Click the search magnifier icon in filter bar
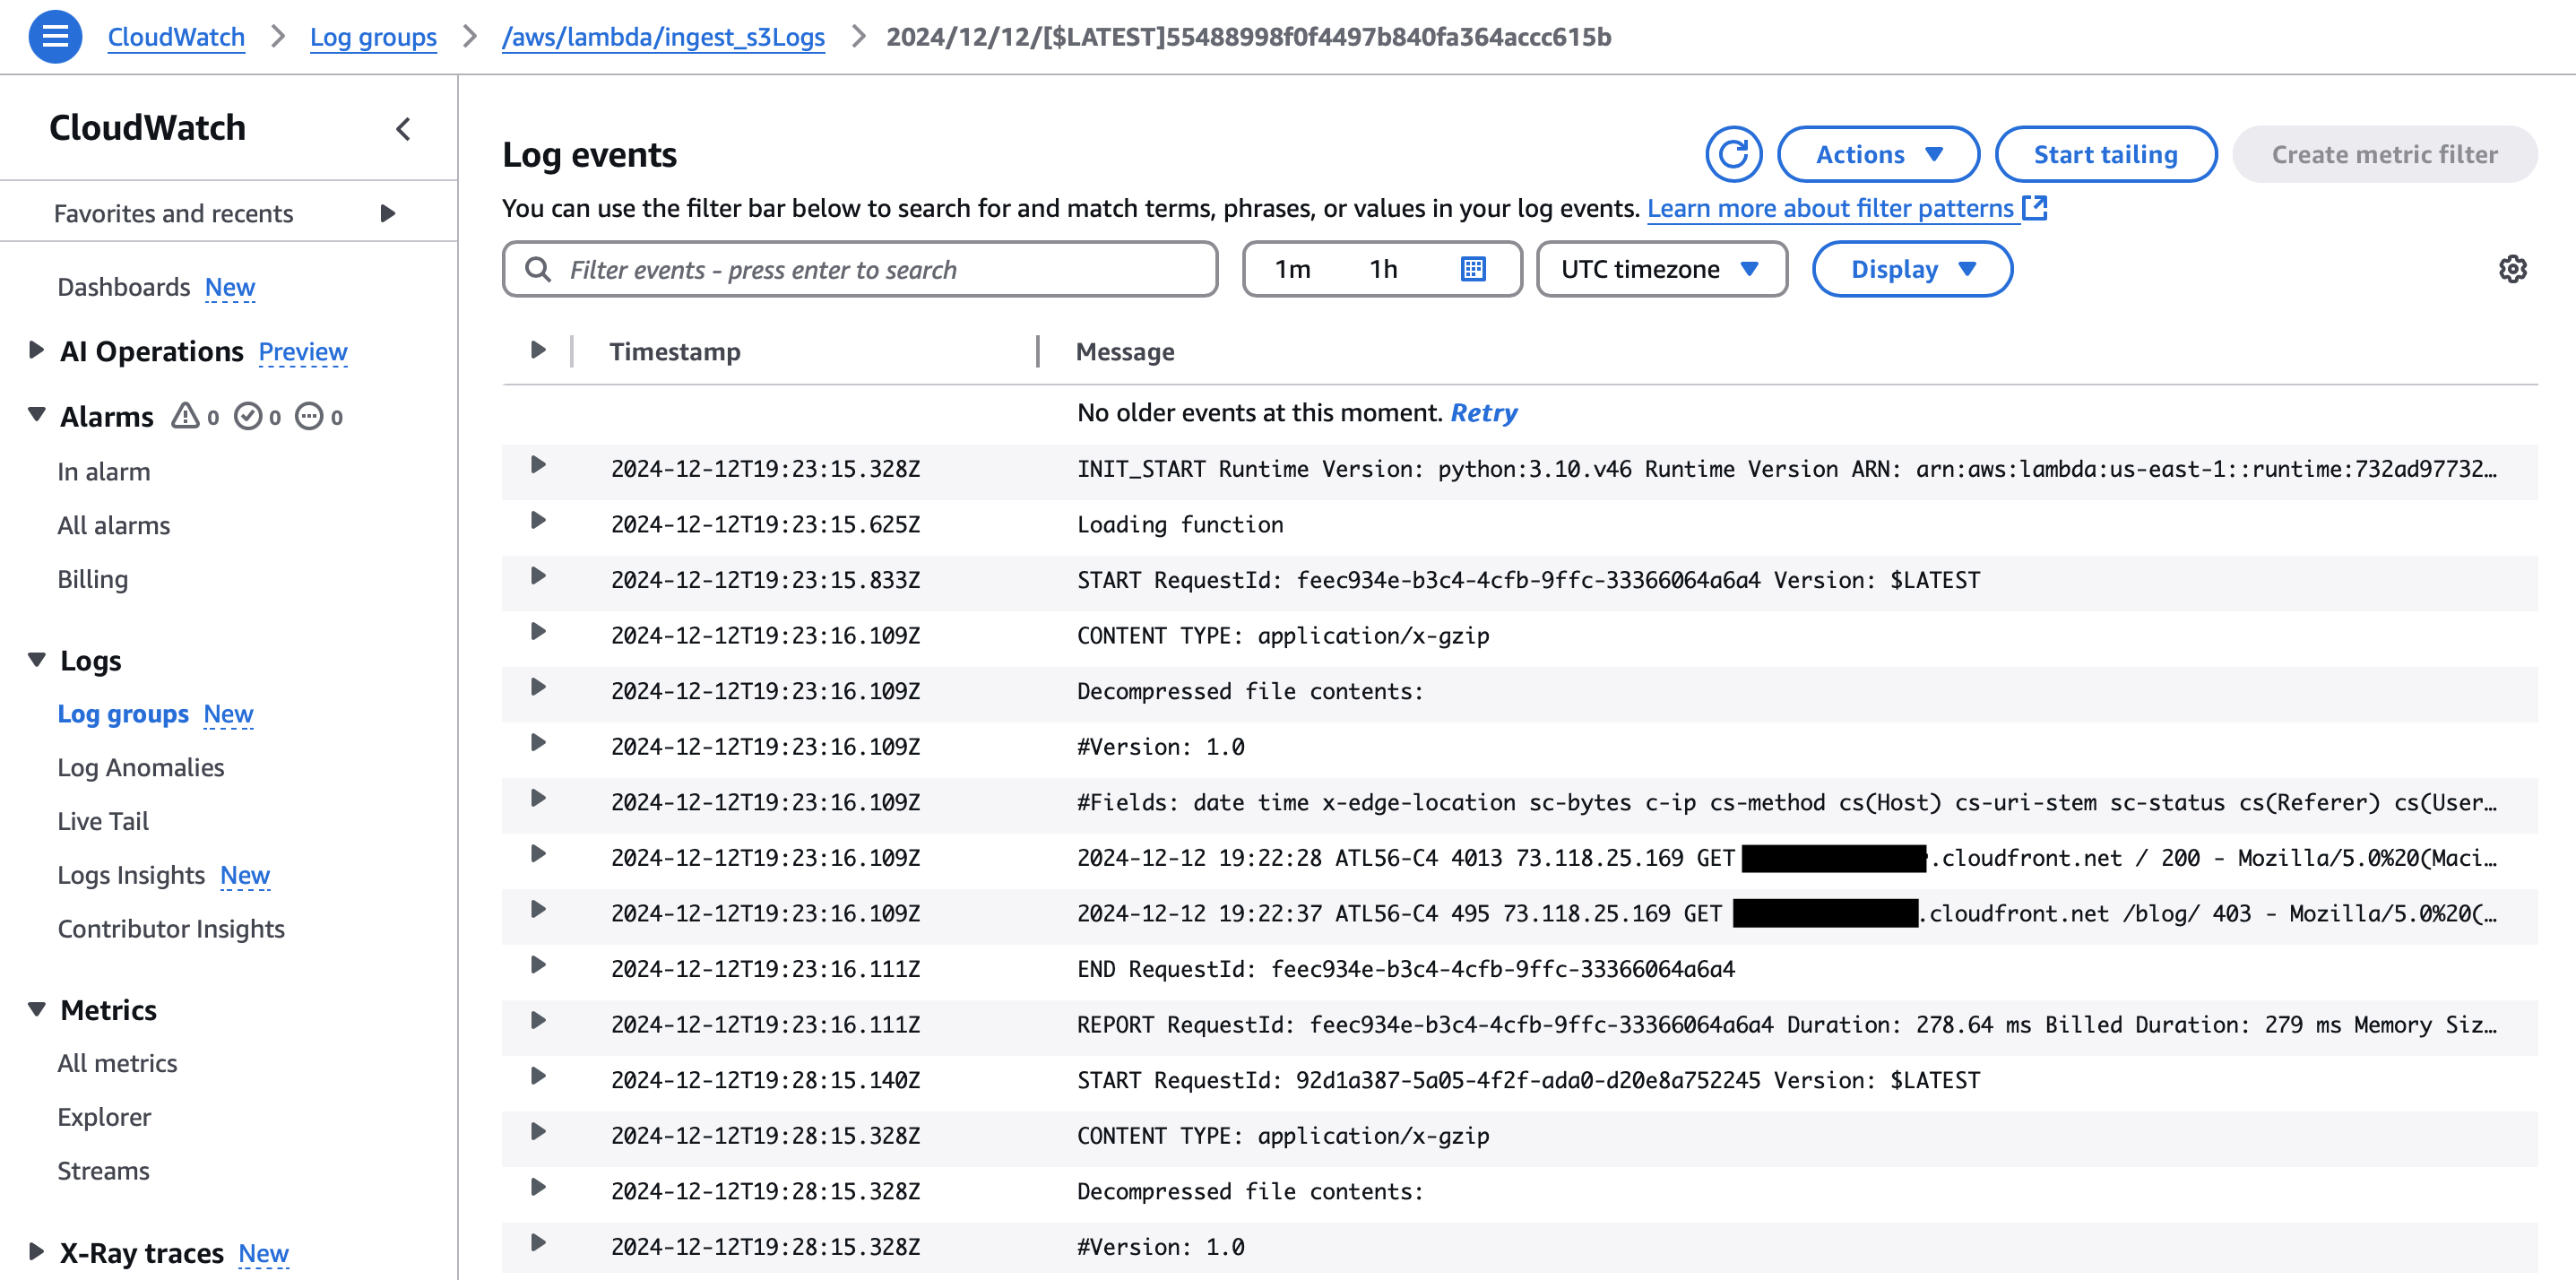The height and width of the screenshot is (1280, 2576). [538, 269]
